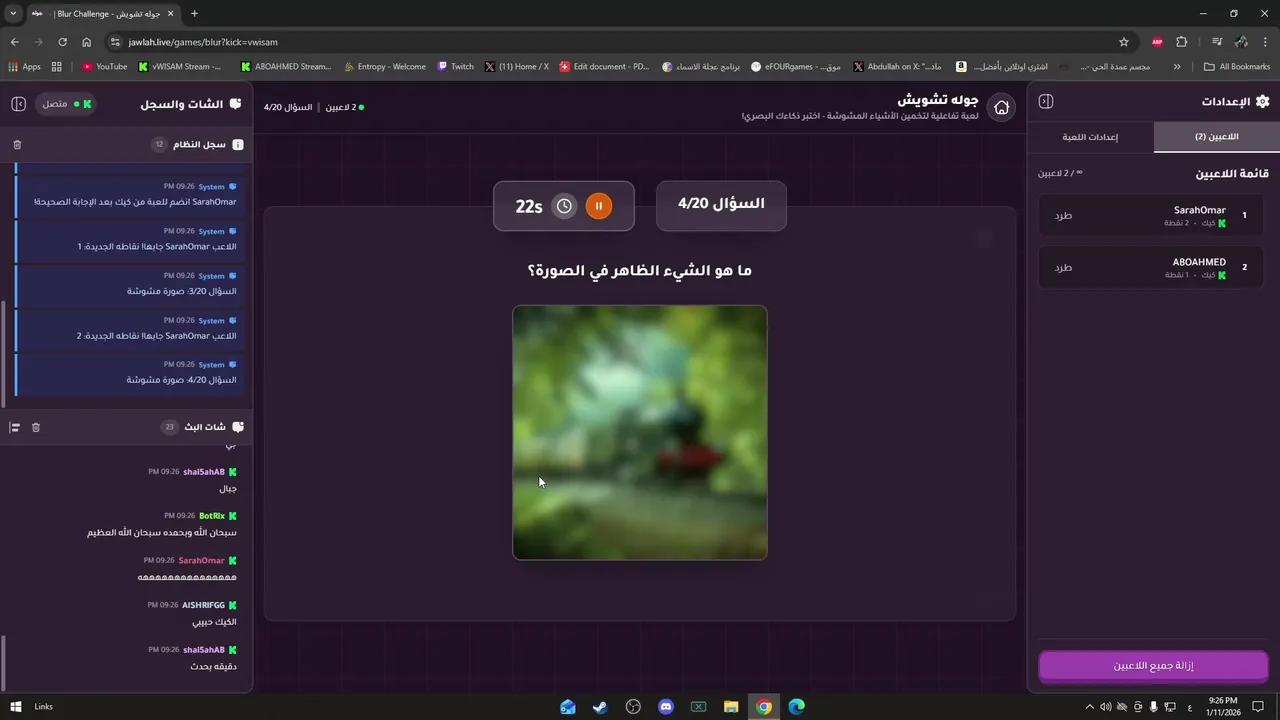Show hidden system tray icons
This screenshot has width=1280, height=720.
[1090, 707]
